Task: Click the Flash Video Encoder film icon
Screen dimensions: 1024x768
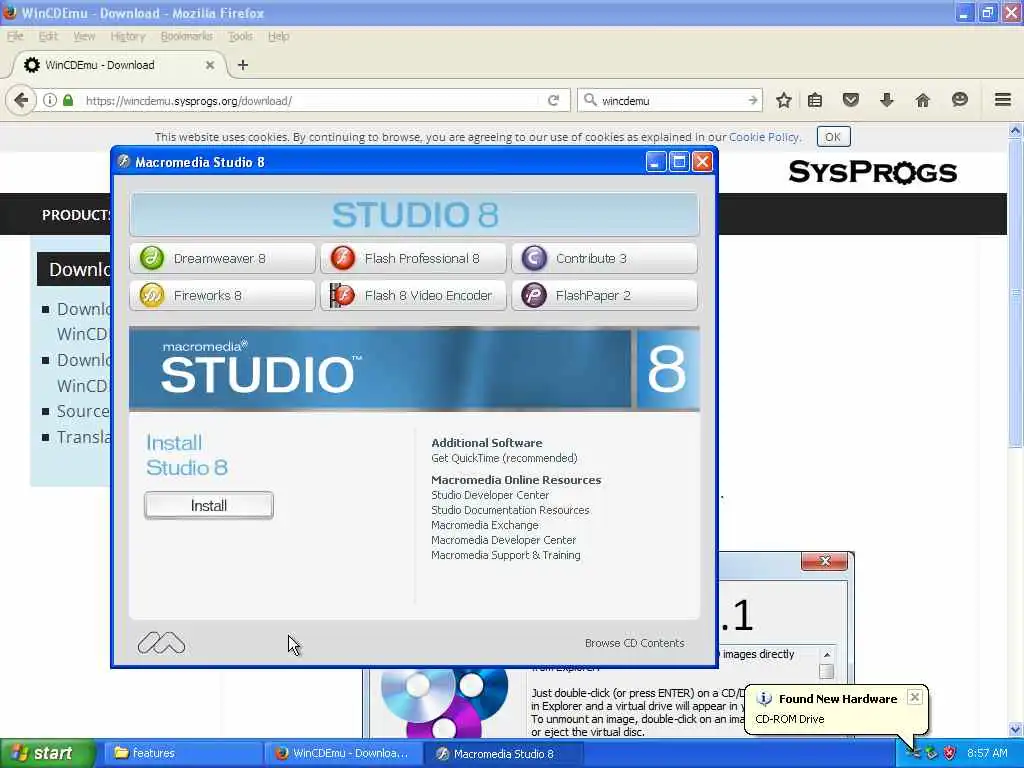Action: [x=342, y=295]
